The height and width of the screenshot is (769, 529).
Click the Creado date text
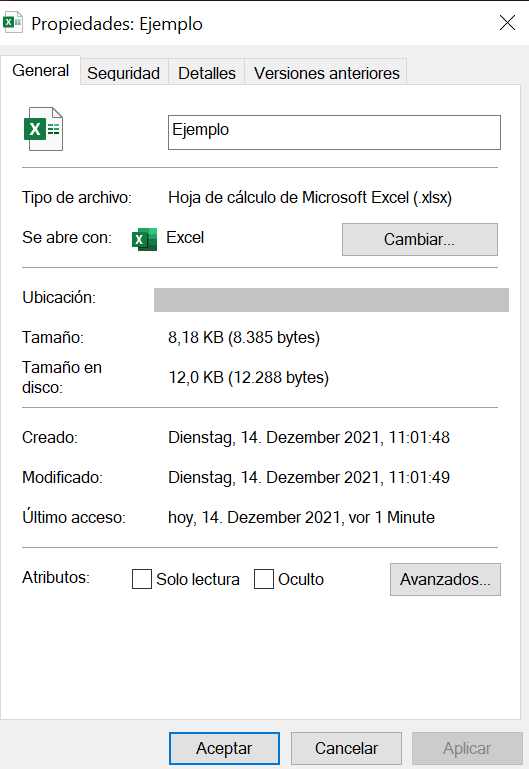coord(309,437)
